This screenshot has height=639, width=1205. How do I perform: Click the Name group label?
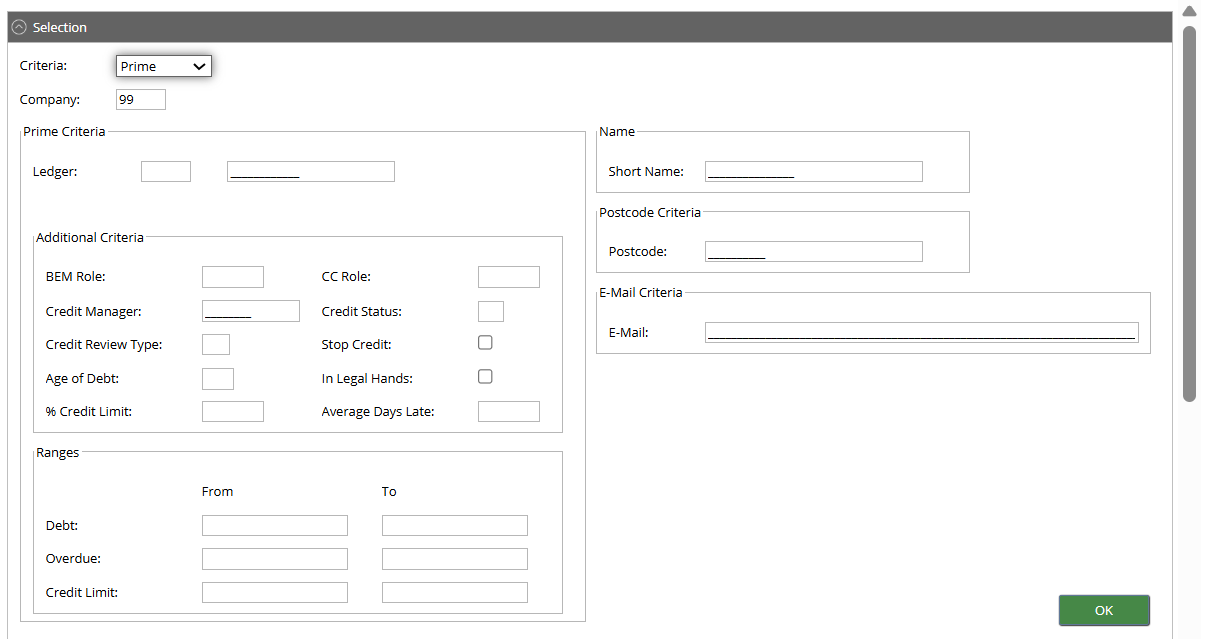click(x=617, y=131)
